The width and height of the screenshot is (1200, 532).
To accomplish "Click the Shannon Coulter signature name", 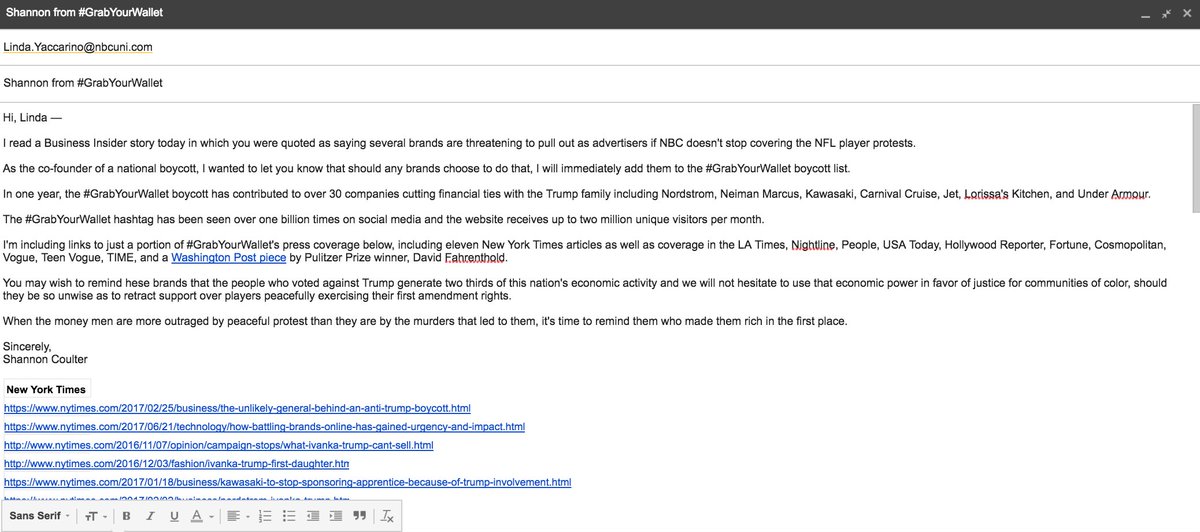I will (46, 360).
